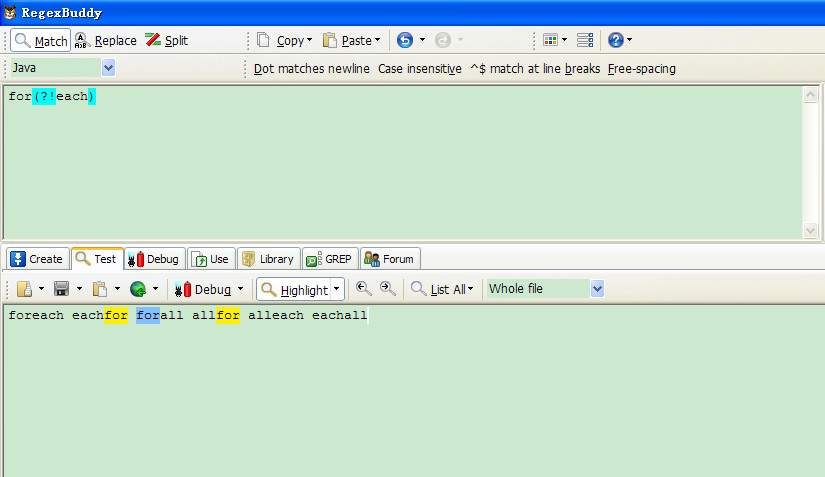
Task: Switch to Split mode
Action: 167,40
